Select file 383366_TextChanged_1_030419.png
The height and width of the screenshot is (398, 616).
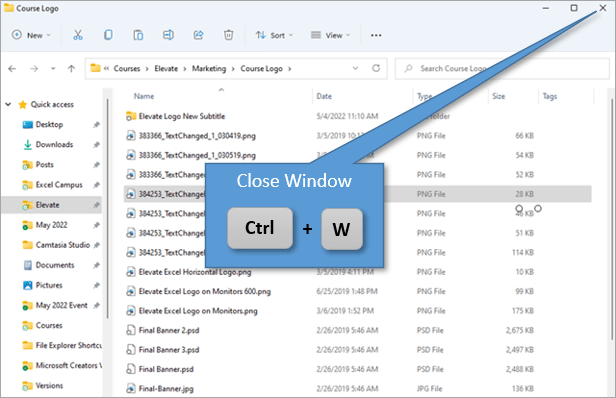coord(197,136)
